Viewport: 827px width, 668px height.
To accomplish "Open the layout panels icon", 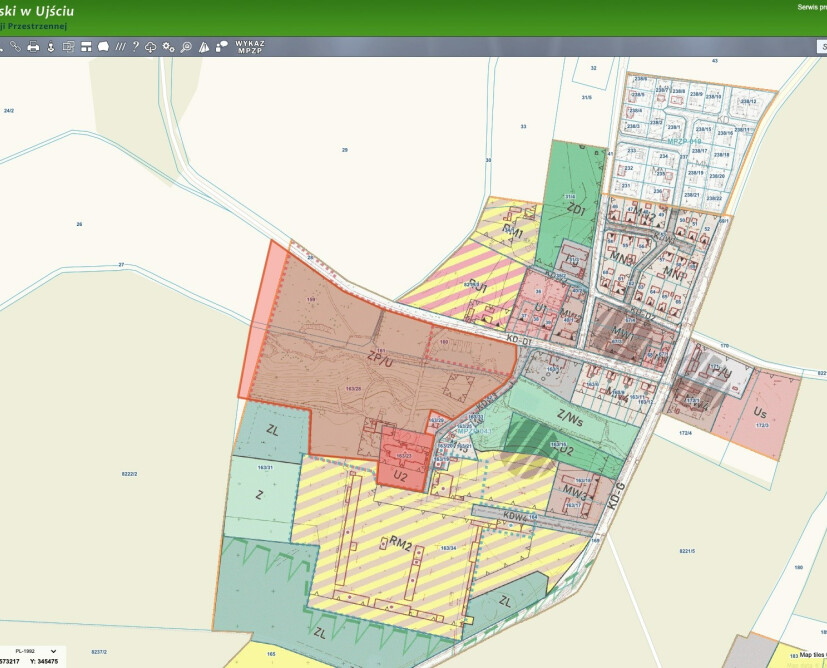I will tap(86, 47).
